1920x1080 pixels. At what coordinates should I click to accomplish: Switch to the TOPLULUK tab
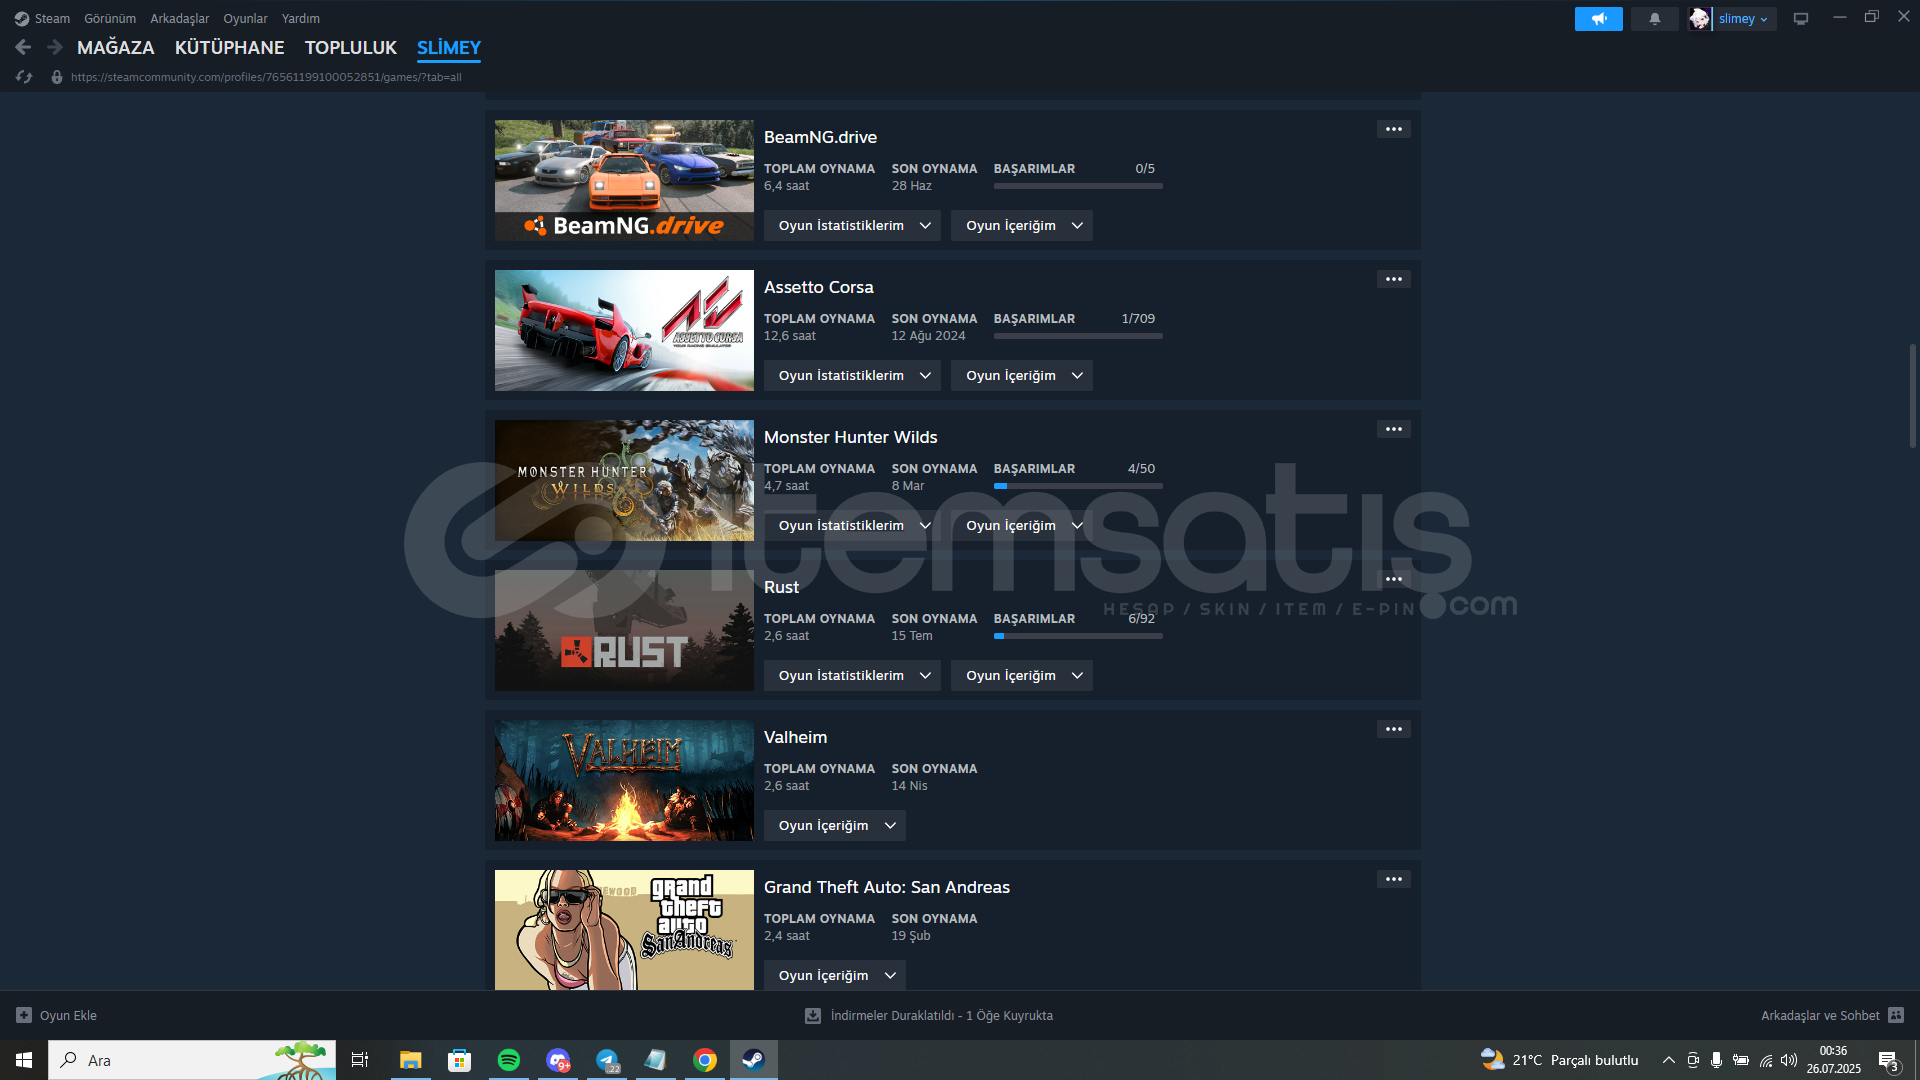pos(351,48)
